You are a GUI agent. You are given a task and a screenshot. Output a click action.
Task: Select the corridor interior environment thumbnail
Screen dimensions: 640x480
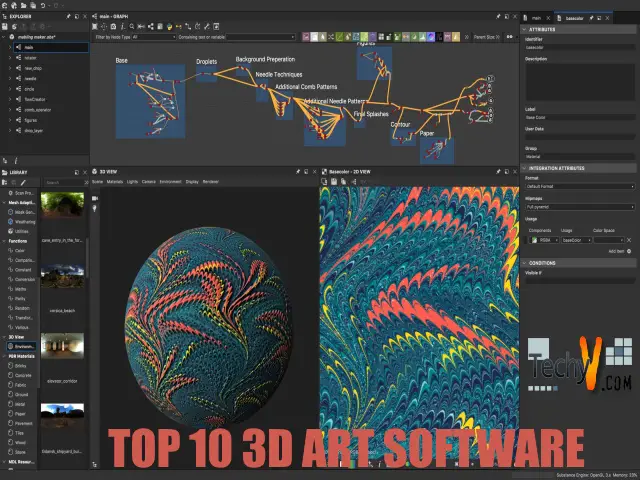(62, 345)
